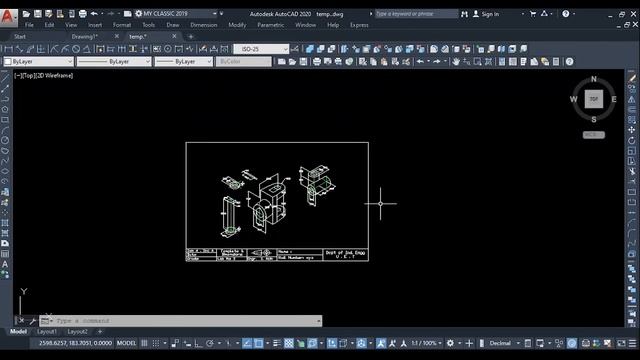The image size is (640, 360).
Task: Switch to the Layout1 tab
Action: click(47, 332)
